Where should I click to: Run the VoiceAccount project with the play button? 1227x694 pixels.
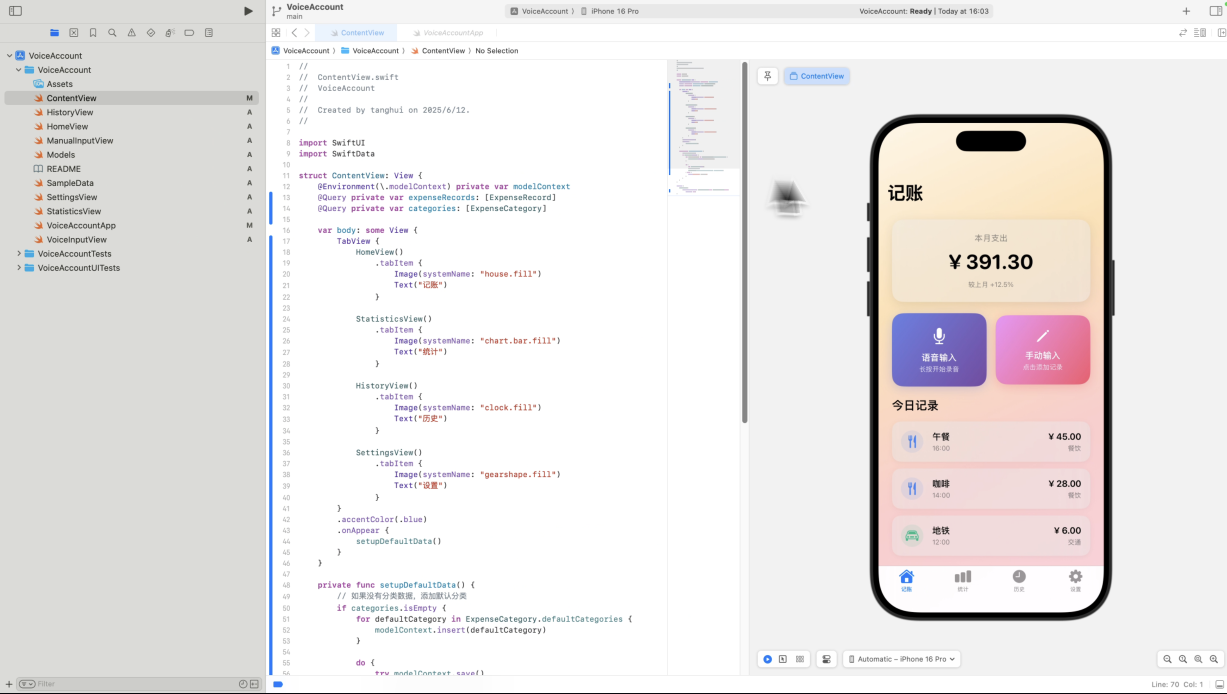pyautogui.click(x=248, y=11)
